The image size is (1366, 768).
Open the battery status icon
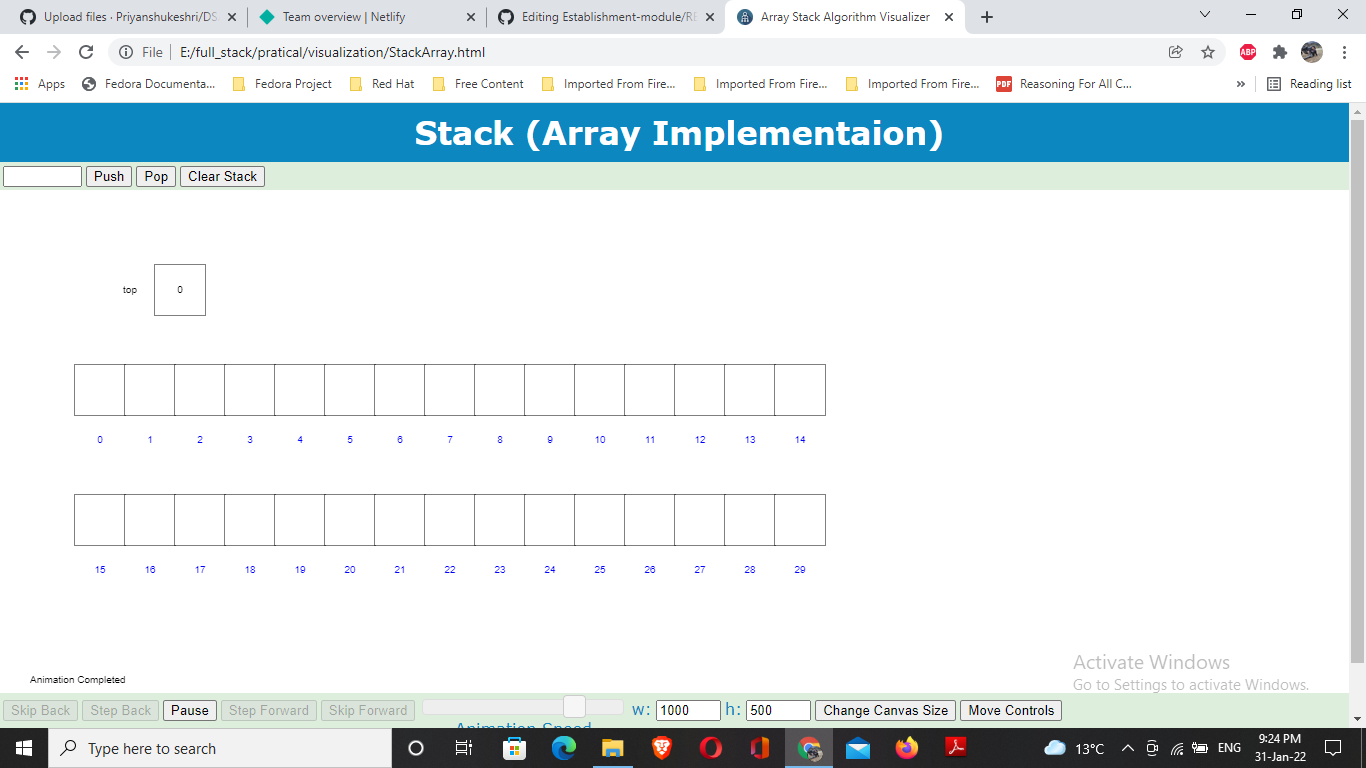click(x=1200, y=748)
